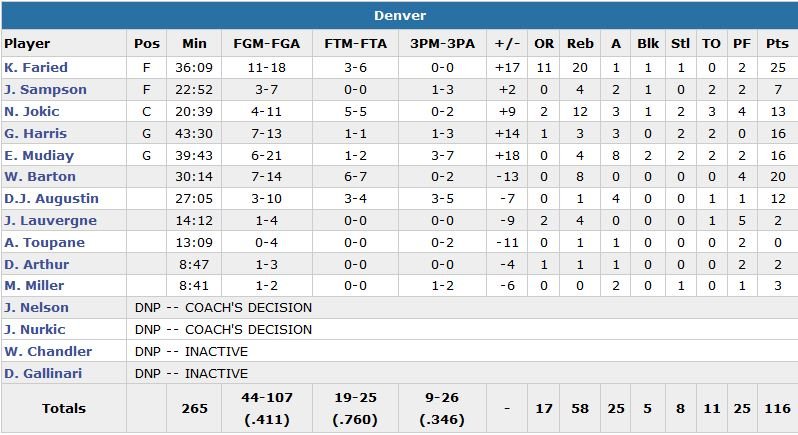
Task: Click the Pts column header
Action: pyautogui.click(x=776, y=44)
